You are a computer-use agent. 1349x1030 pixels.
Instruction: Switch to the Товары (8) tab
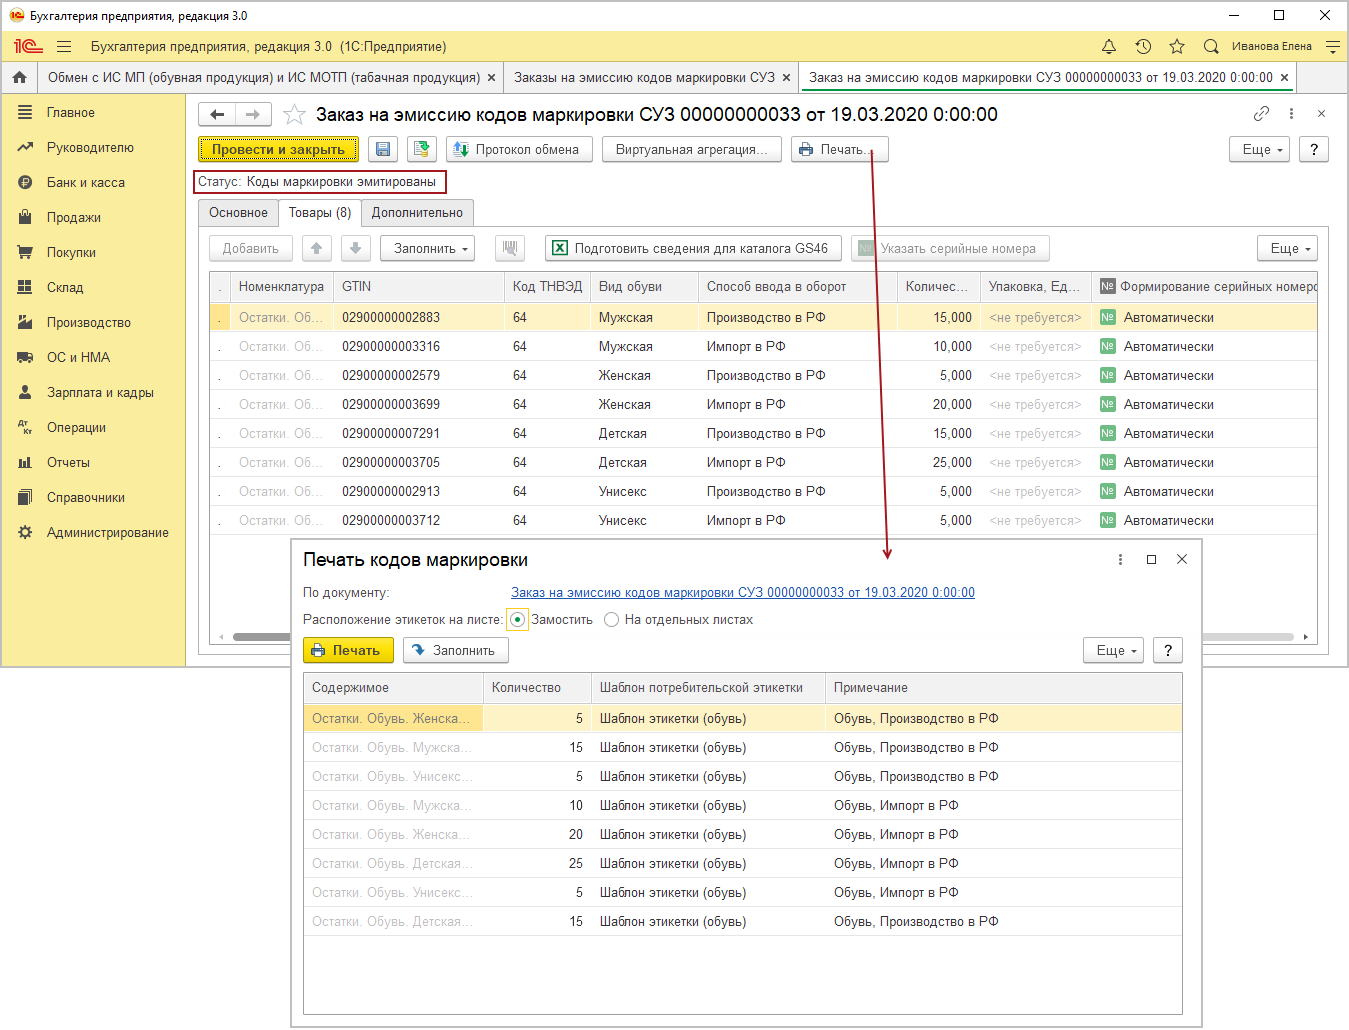(x=320, y=213)
